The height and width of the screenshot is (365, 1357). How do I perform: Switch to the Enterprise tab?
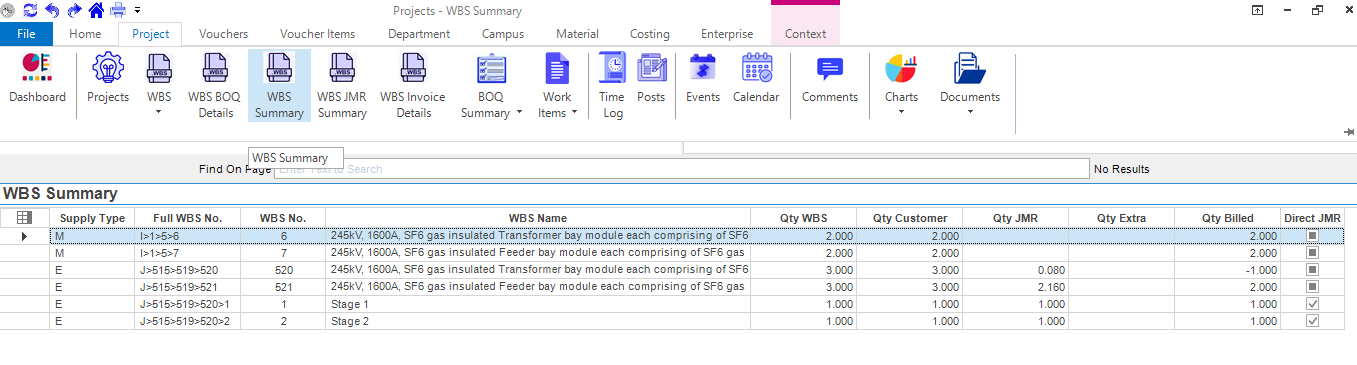tap(727, 33)
